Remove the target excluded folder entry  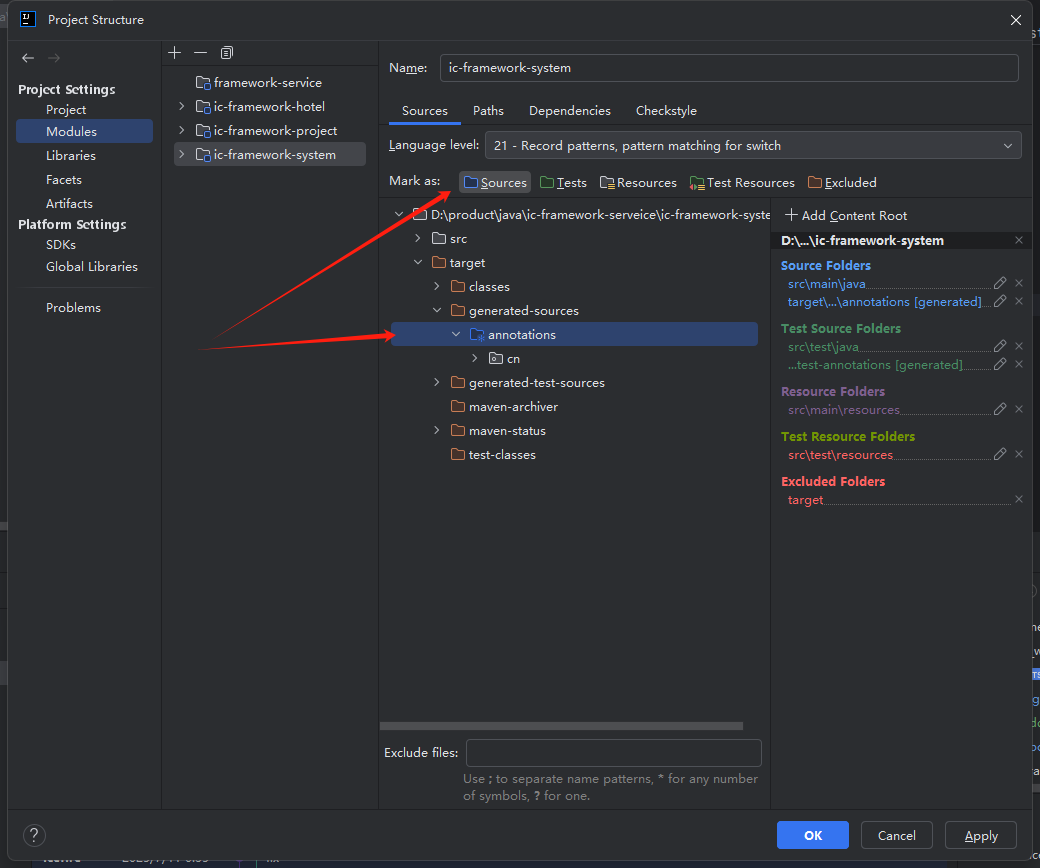(x=1019, y=500)
